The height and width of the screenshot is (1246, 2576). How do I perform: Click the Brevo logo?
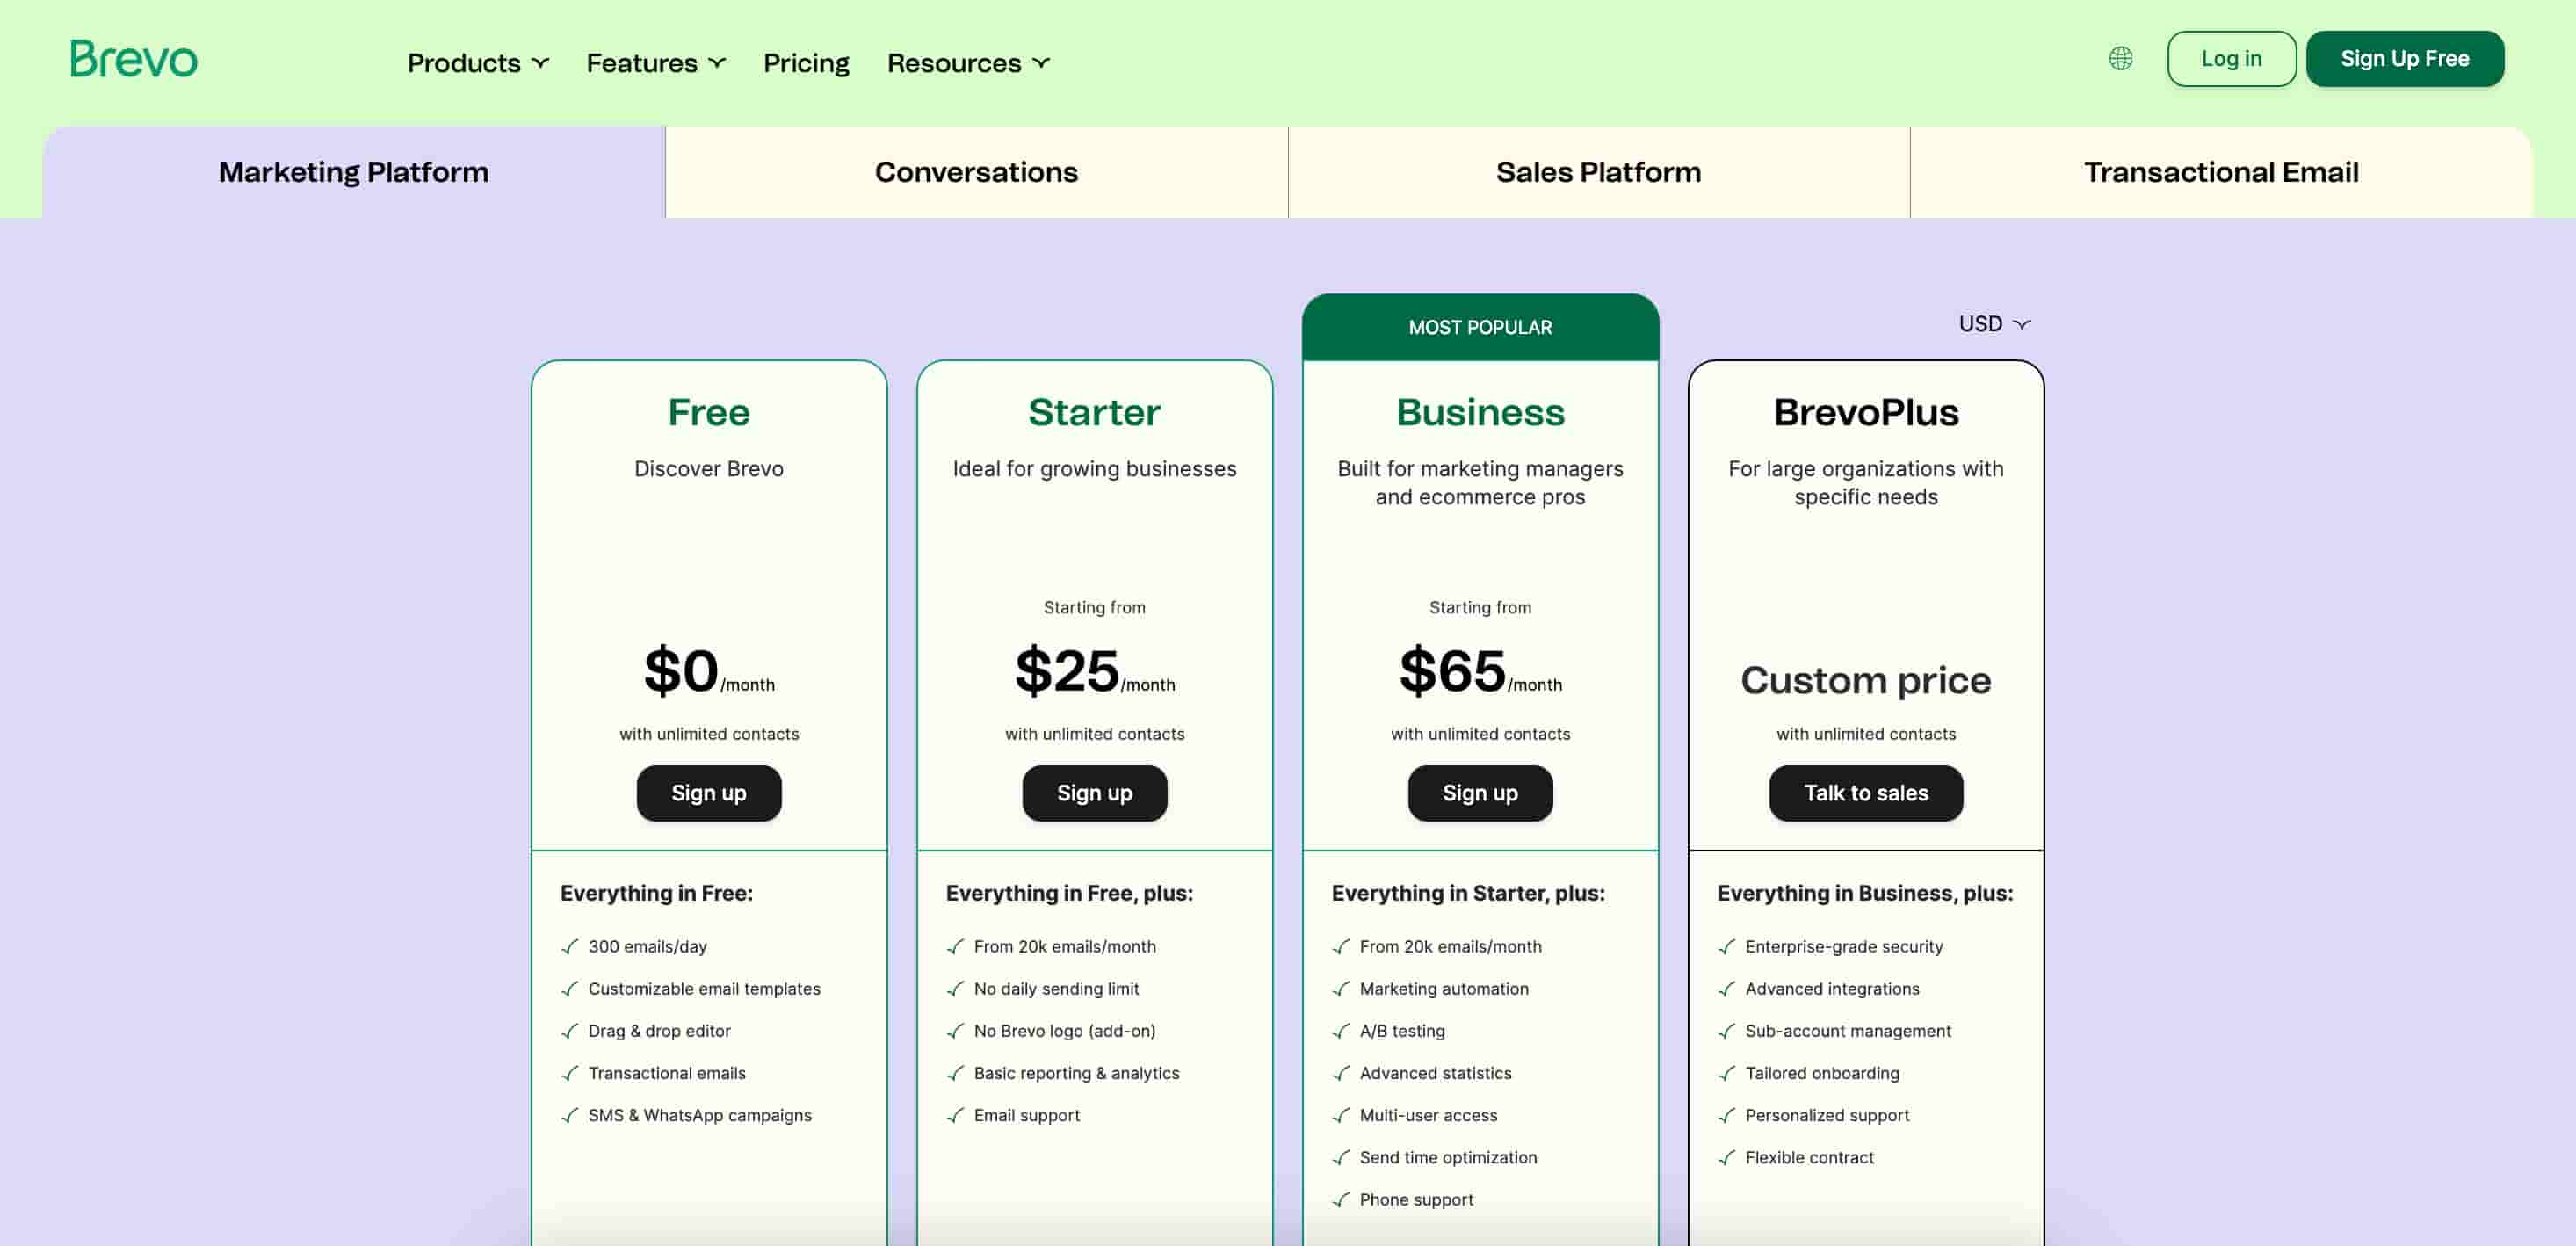pos(134,58)
